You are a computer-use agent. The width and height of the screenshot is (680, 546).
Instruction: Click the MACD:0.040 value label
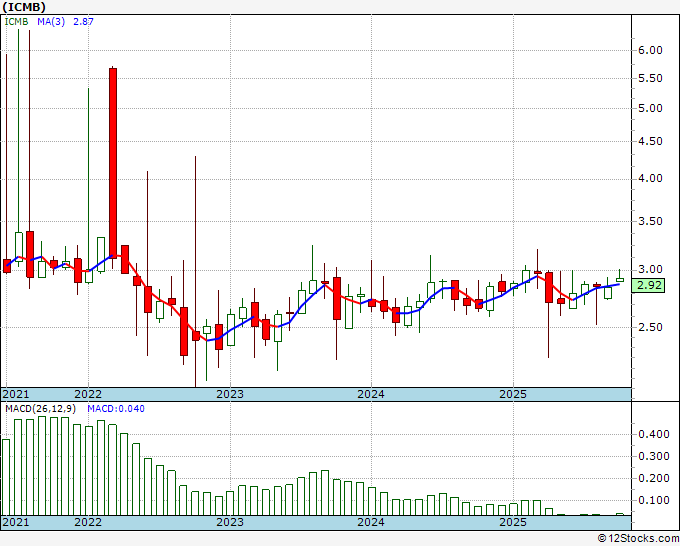tap(116, 409)
